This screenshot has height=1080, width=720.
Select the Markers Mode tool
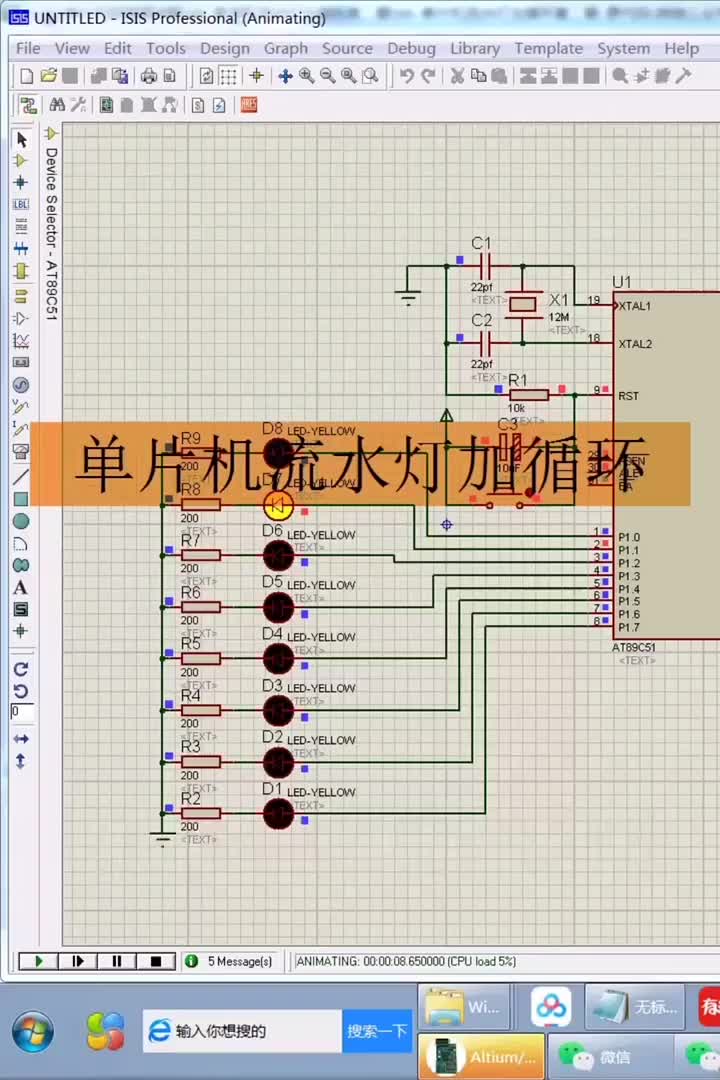point(21,631)
